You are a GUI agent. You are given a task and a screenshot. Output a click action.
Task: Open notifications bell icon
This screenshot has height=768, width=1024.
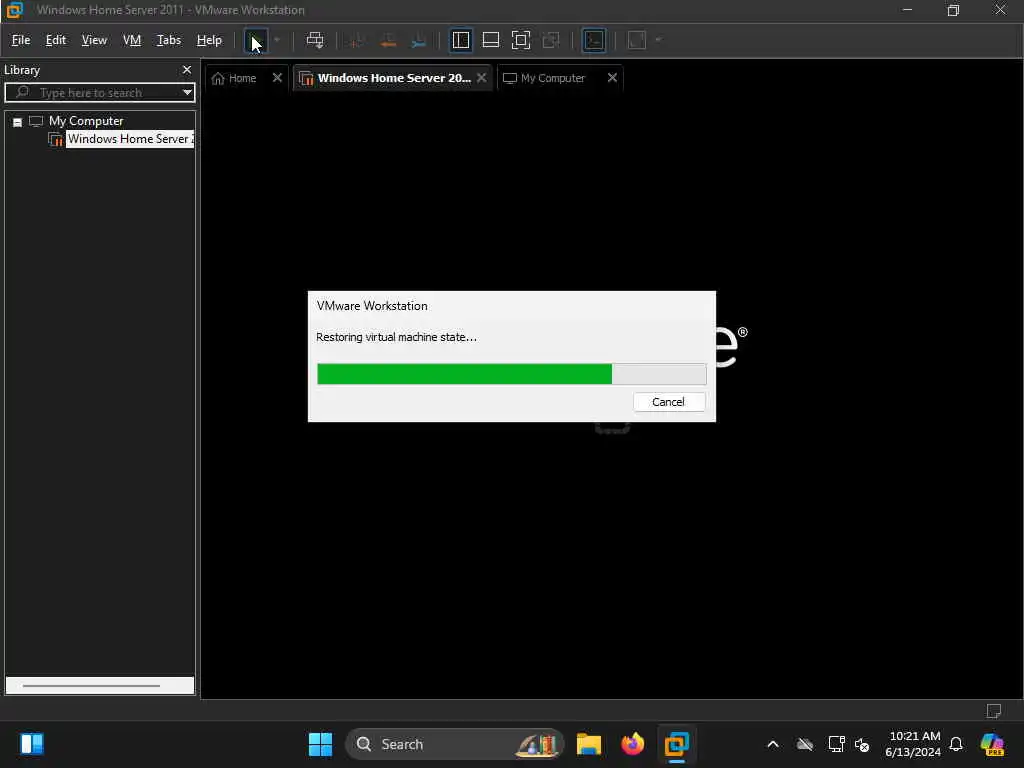pyautogui.click(x=956, y=744)
